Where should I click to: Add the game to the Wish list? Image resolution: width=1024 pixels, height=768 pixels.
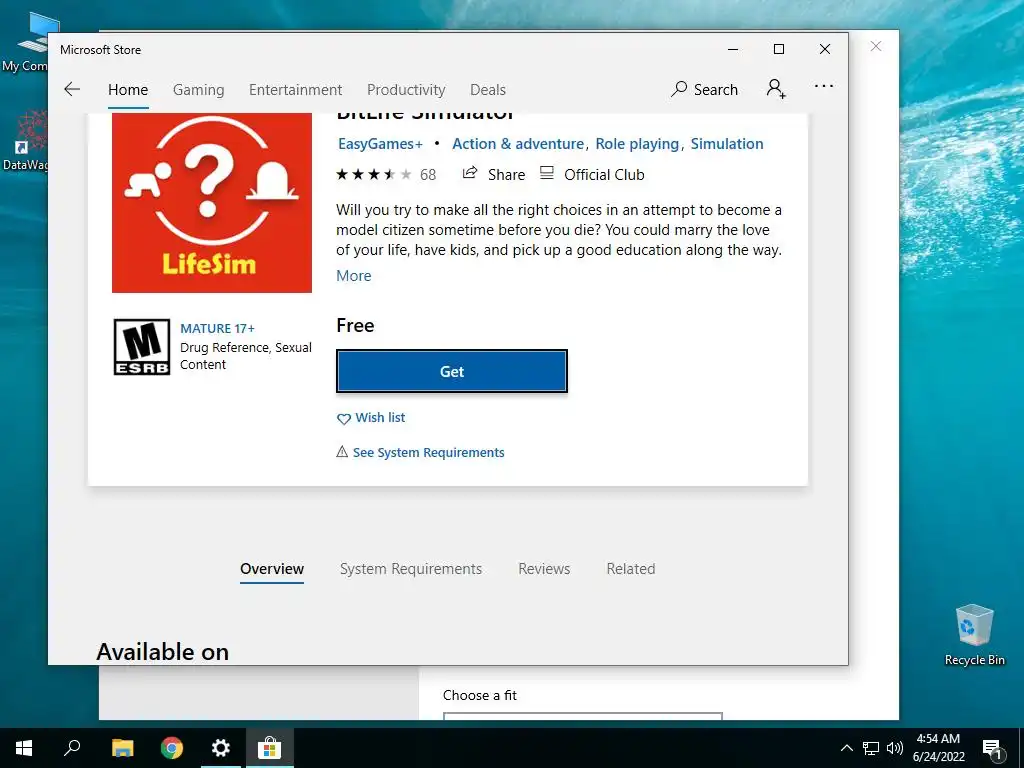(x=370, y=418)
